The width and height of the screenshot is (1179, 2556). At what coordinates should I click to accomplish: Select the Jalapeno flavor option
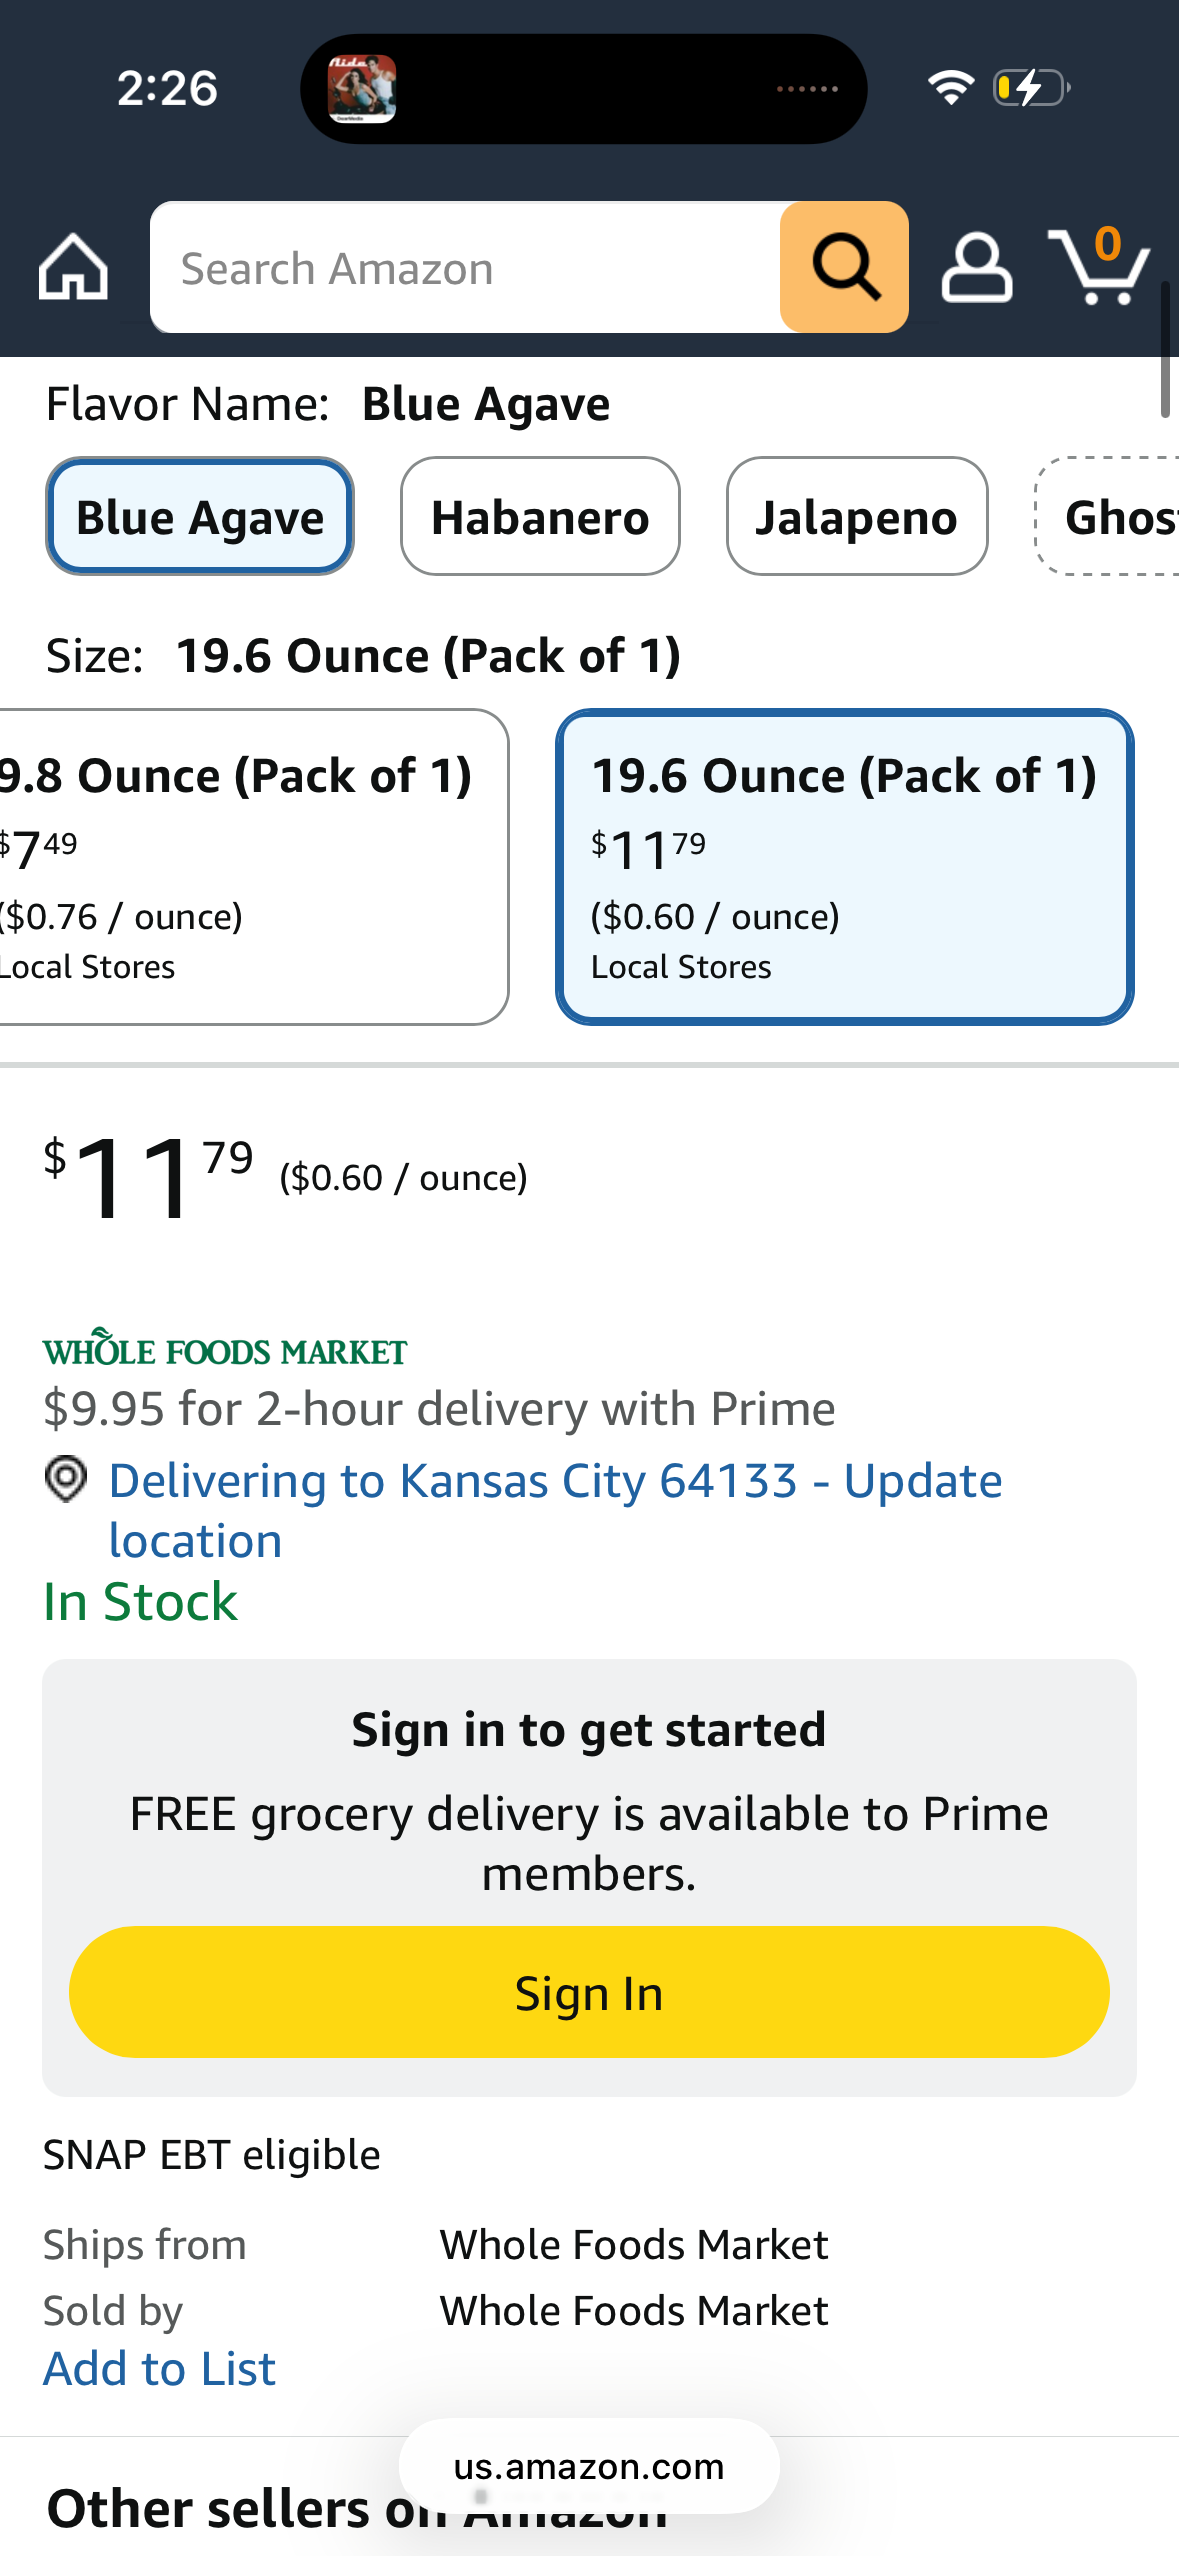point(857,516)
